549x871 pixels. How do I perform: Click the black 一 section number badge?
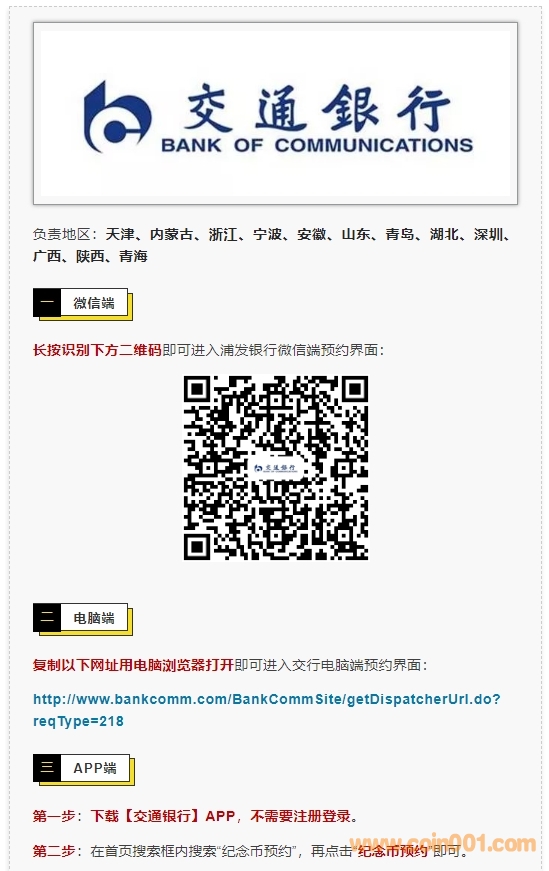pos(47,303)
